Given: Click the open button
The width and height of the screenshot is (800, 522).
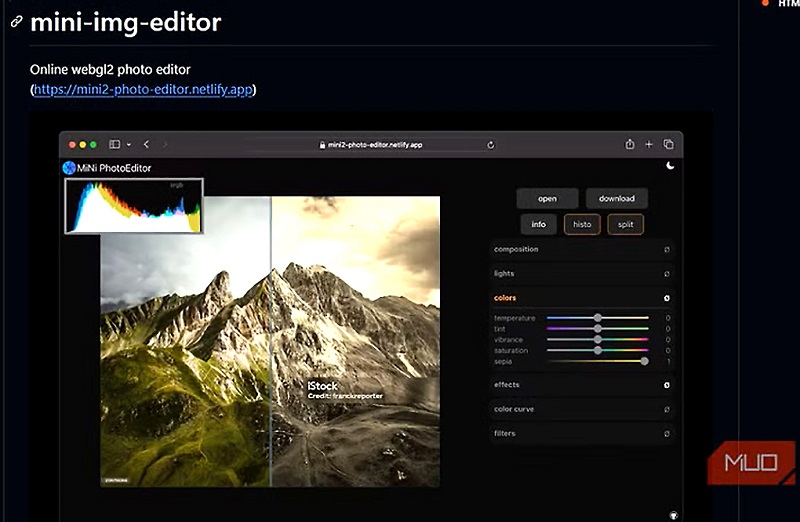Looking at the screenshot, I should pyautogui.click(x=547, y=198).
